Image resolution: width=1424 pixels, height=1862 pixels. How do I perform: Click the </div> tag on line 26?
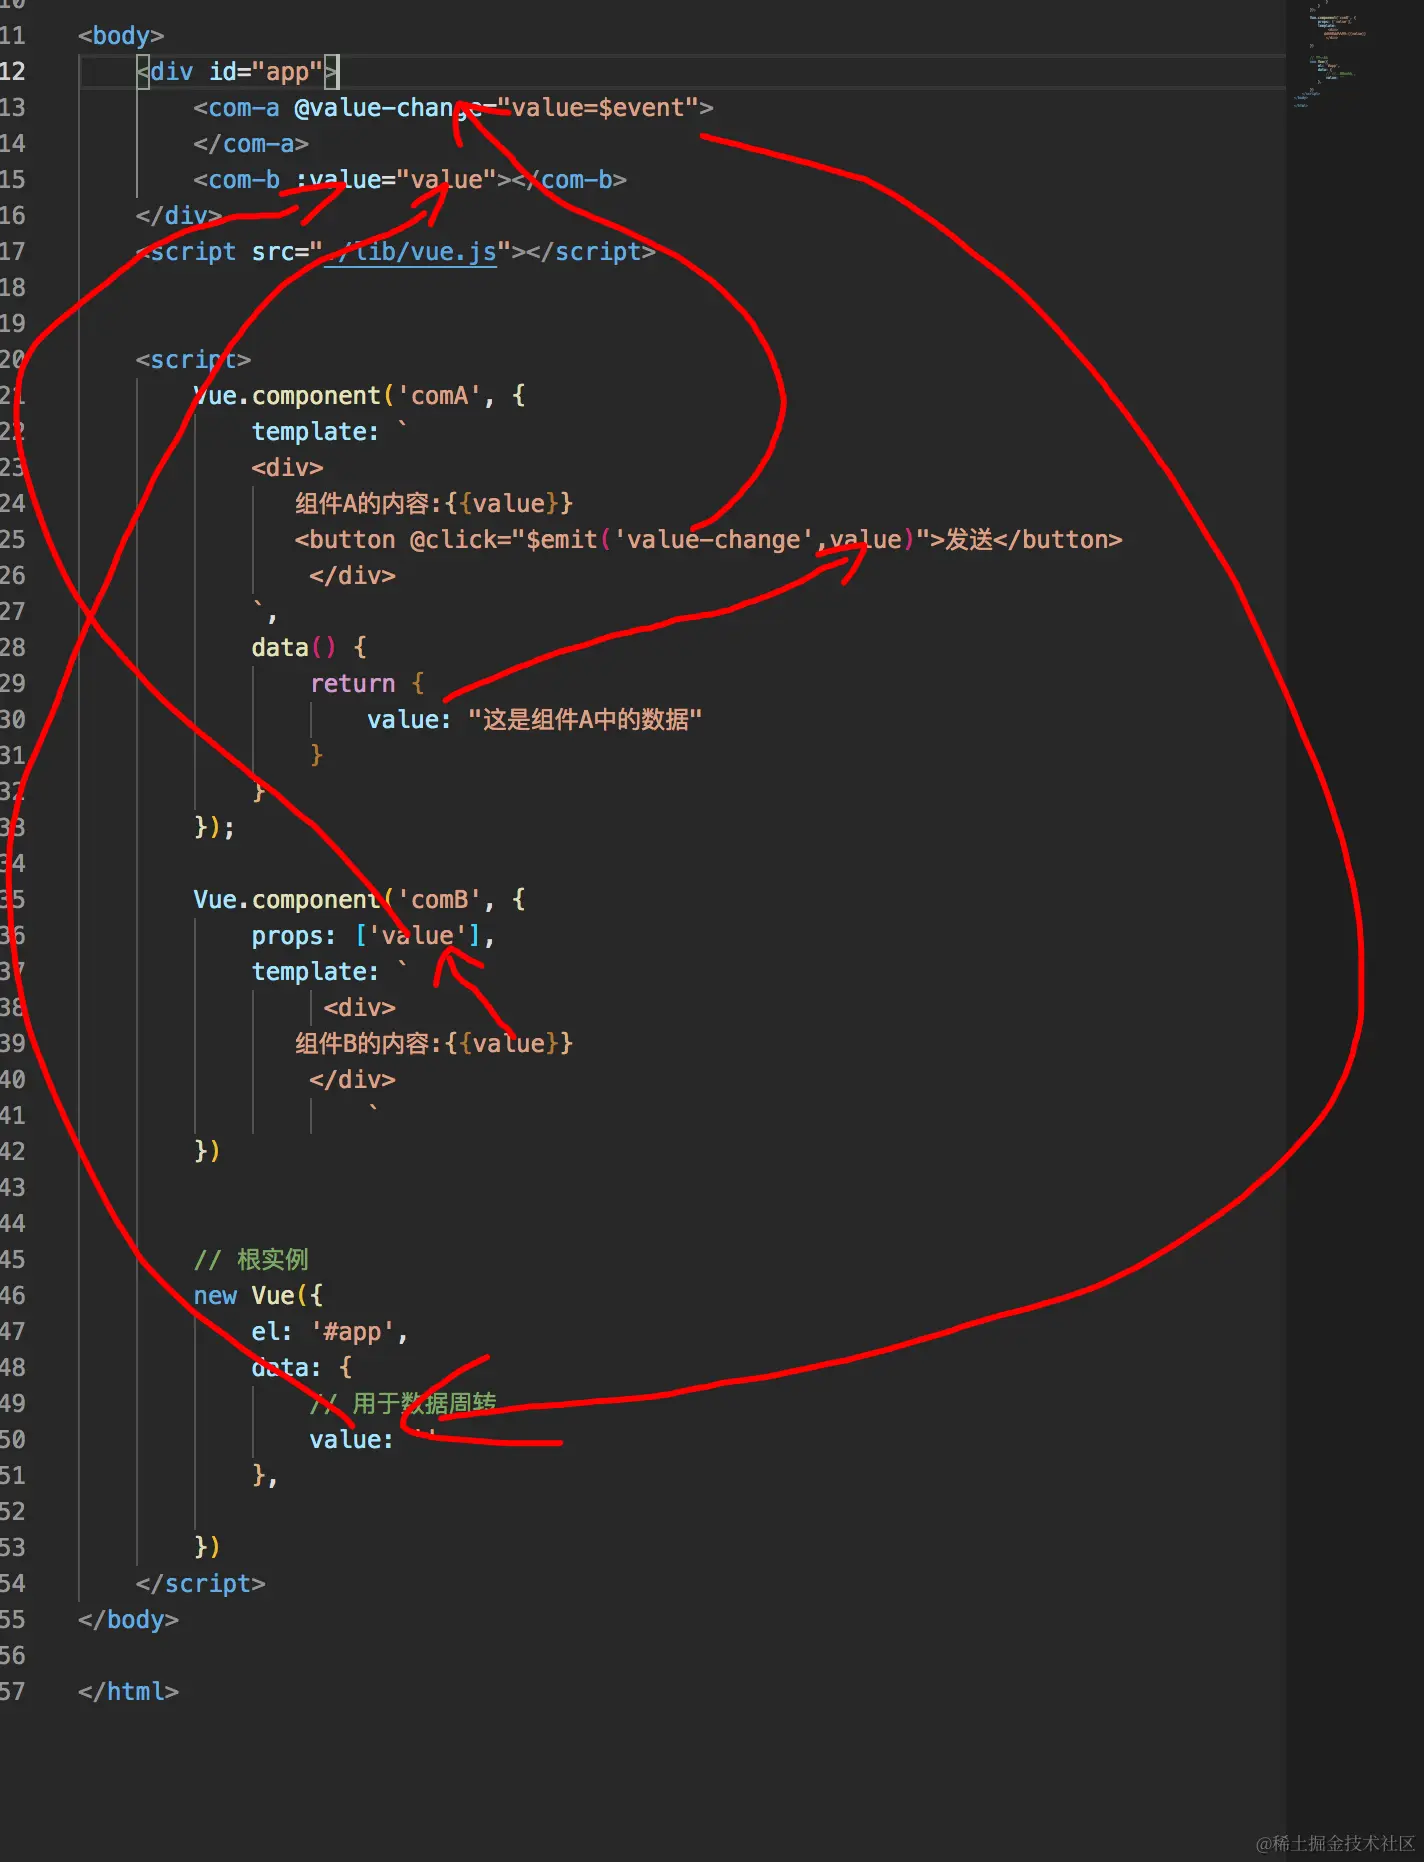click(x=353, y=576)
